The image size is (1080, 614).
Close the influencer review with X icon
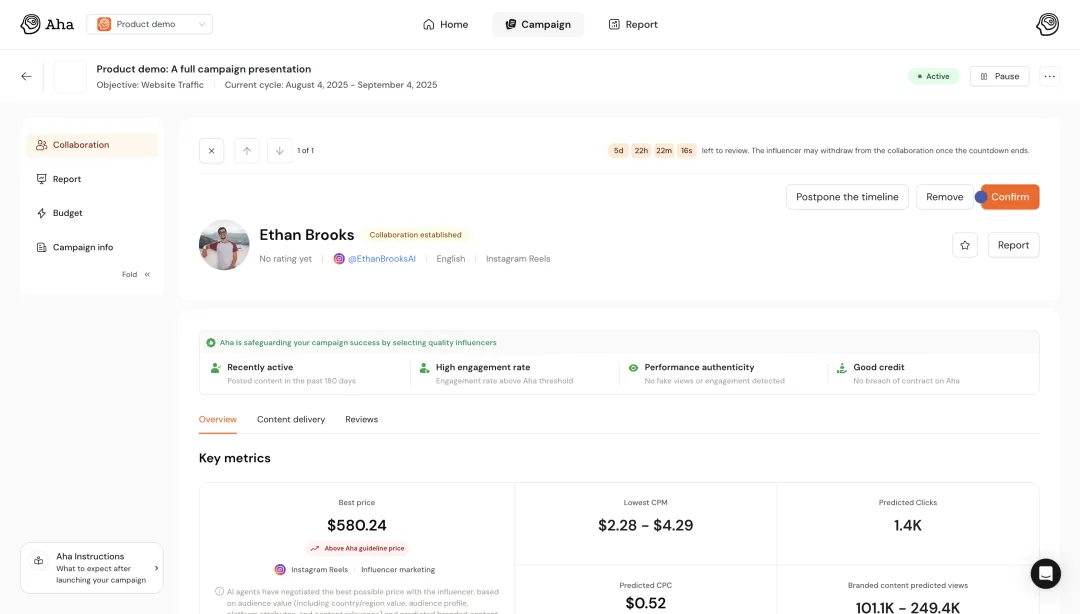(x=211, y=151)
